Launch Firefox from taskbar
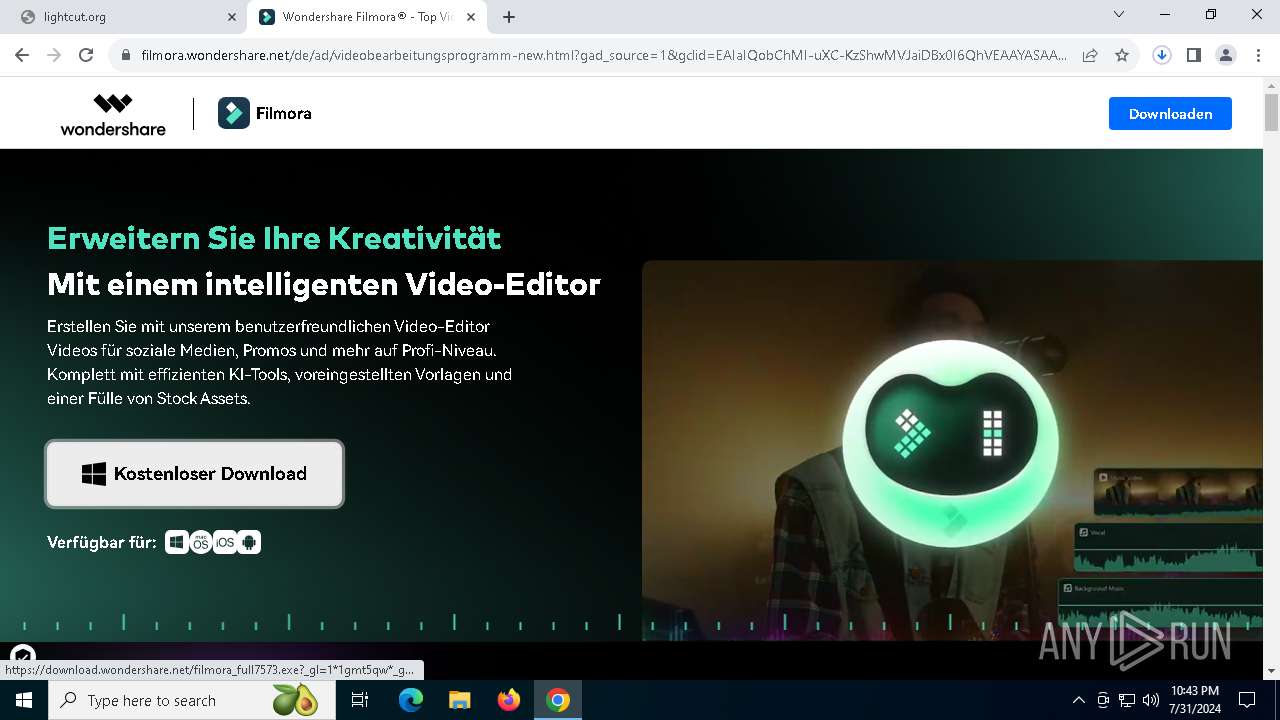This screenshot has height=720, width=1280. click(x=509, y=700)
